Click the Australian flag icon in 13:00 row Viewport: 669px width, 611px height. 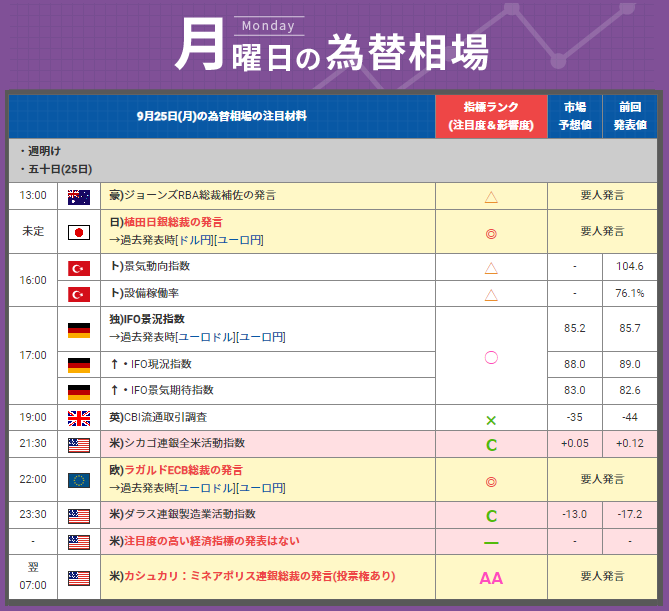(x=79, y=197)
